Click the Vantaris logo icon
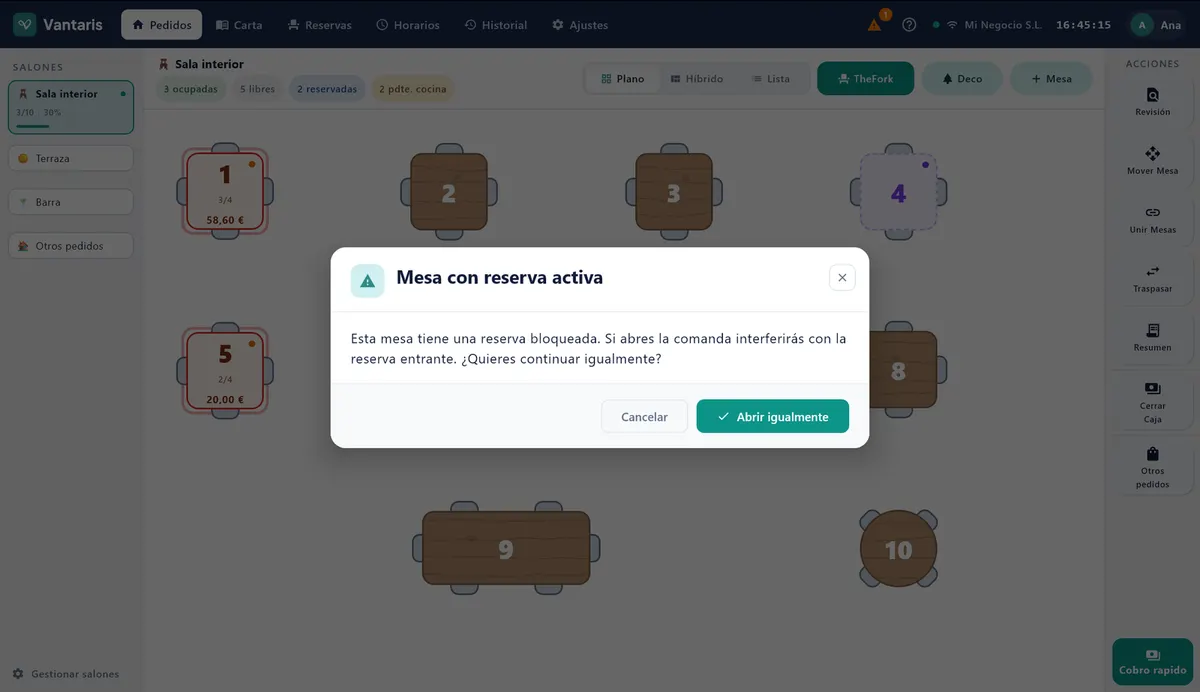Screen dimensions: 1200x692 tap(25, 25)
